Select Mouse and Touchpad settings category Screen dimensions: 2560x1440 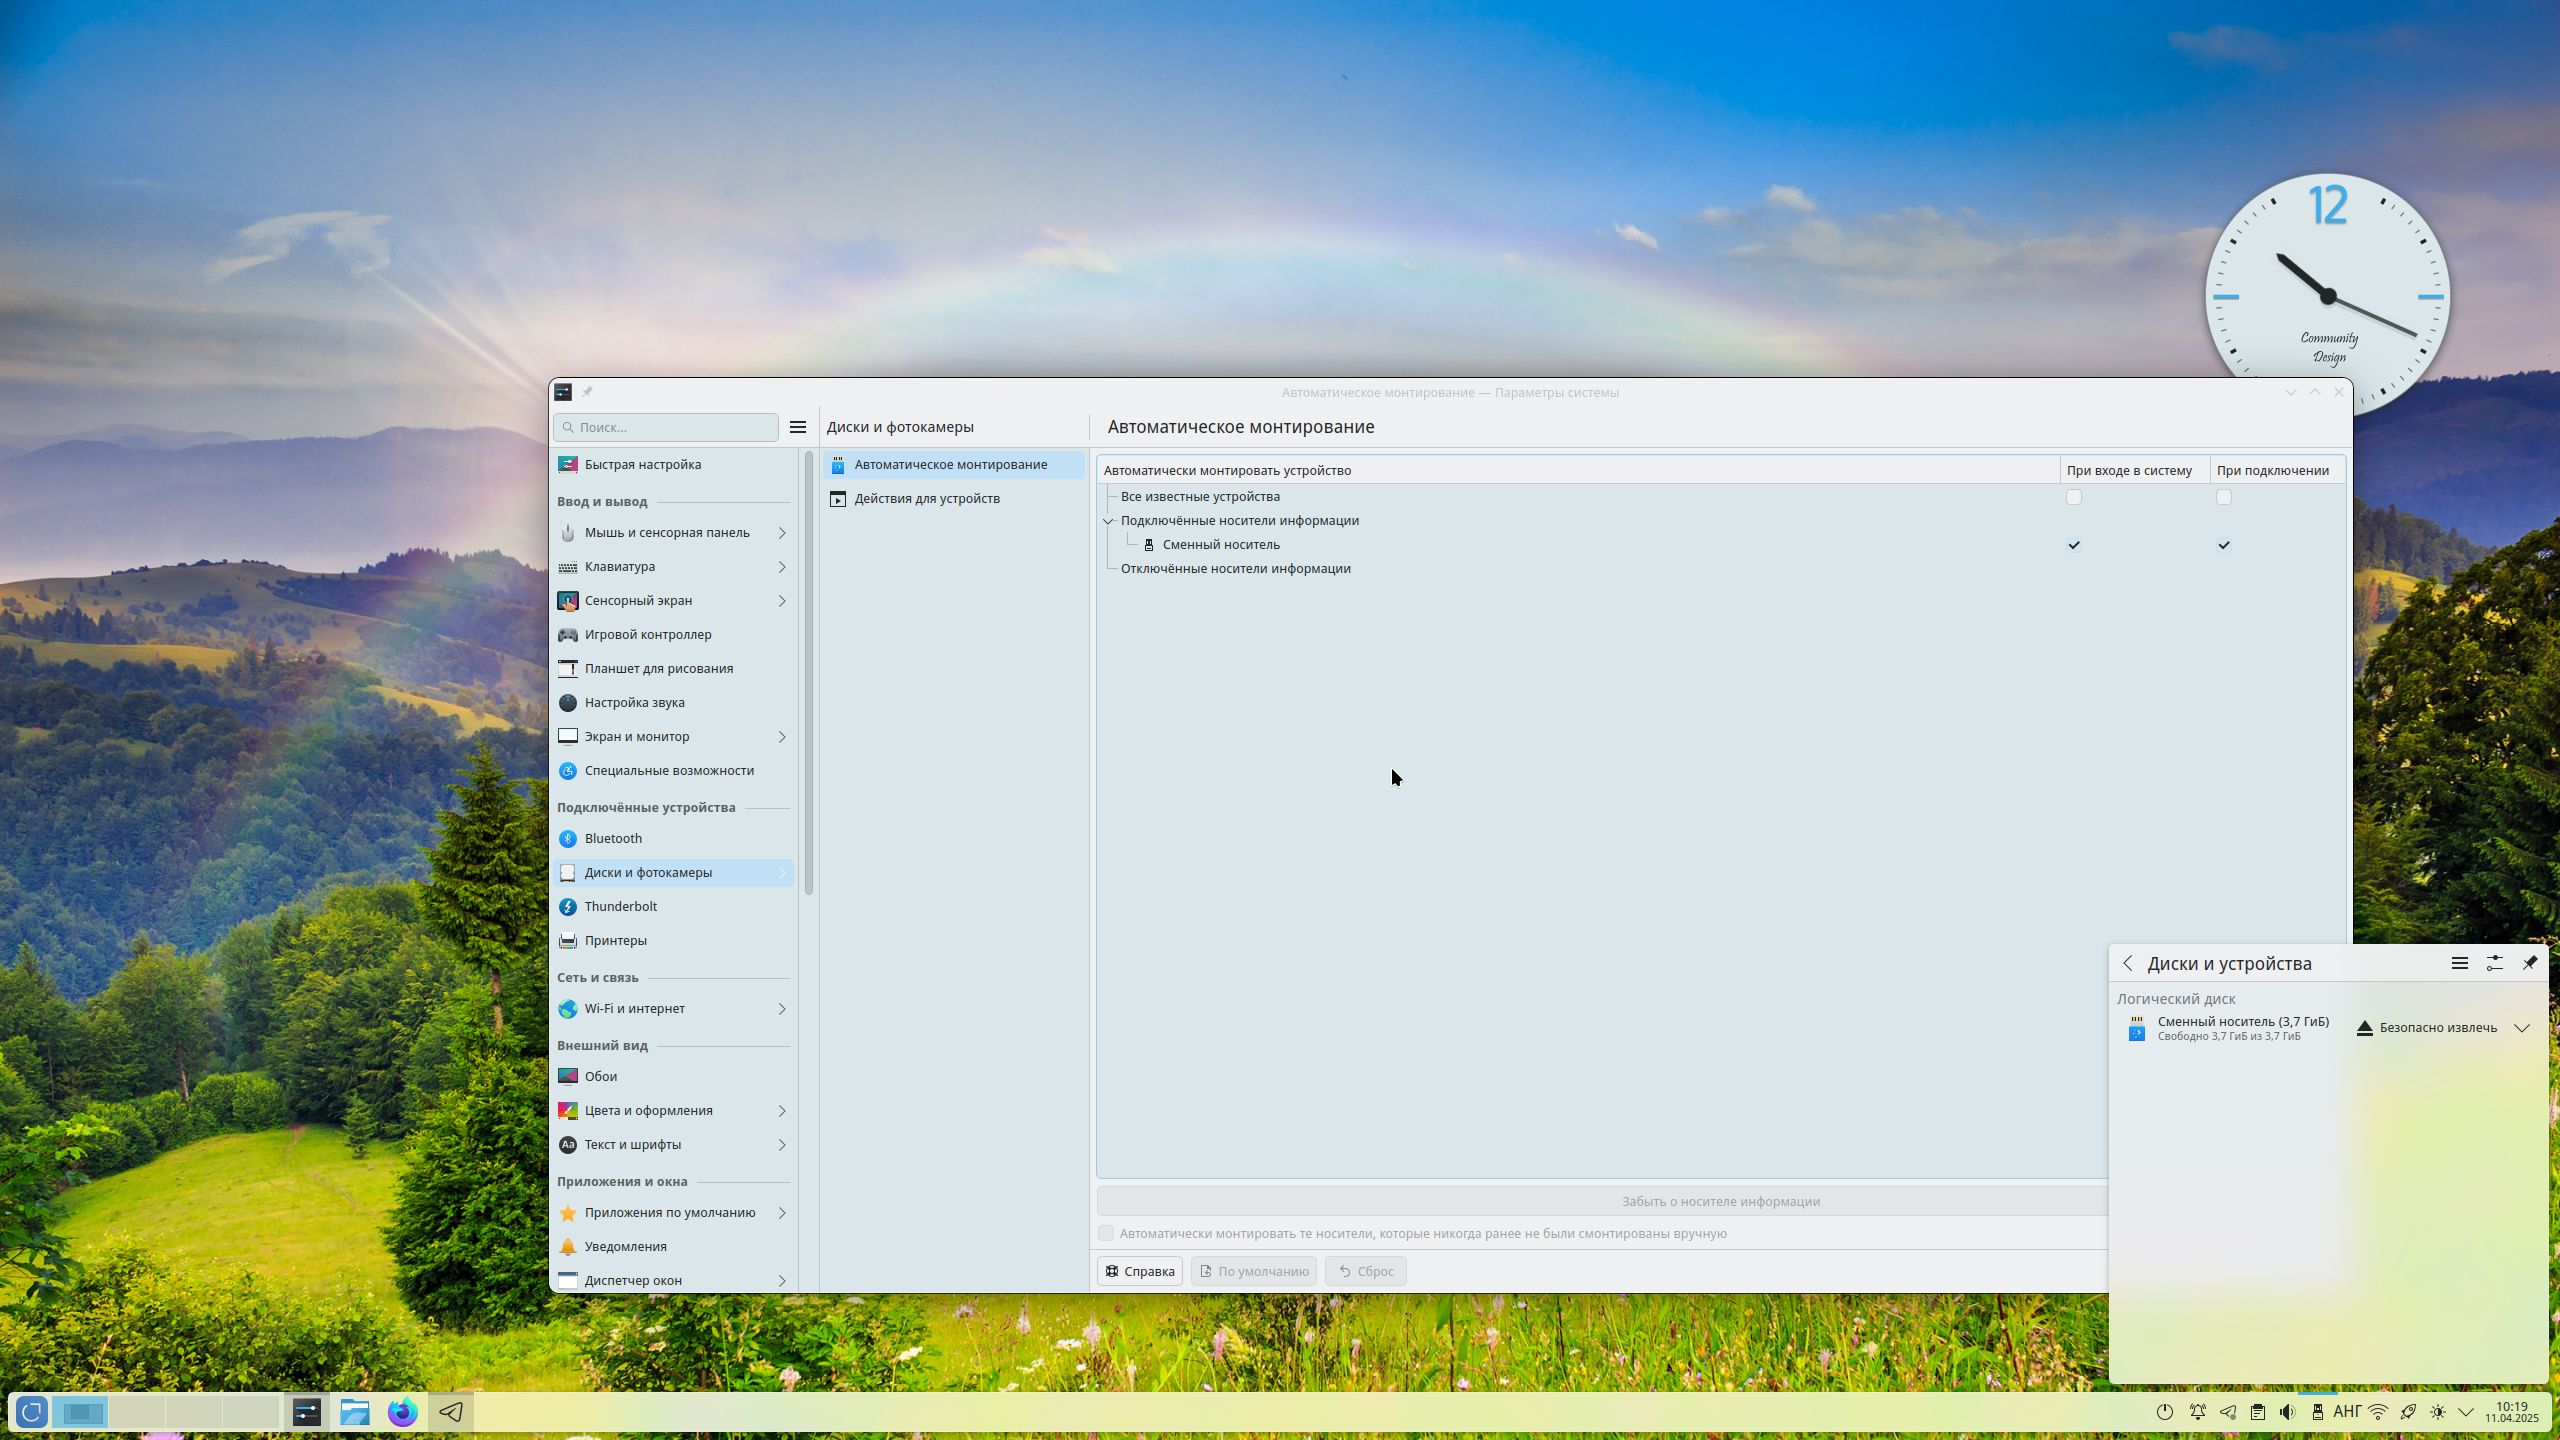coord(667,532)
